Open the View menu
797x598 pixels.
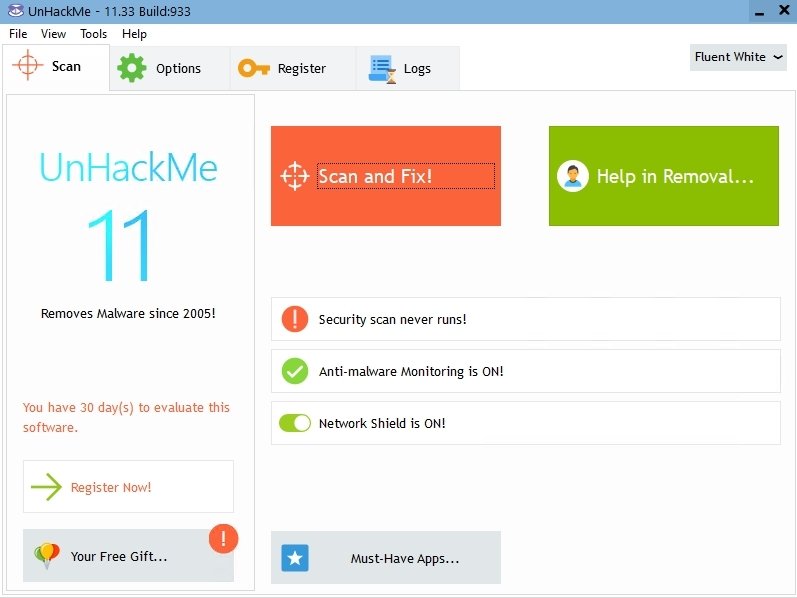[53, 34]
